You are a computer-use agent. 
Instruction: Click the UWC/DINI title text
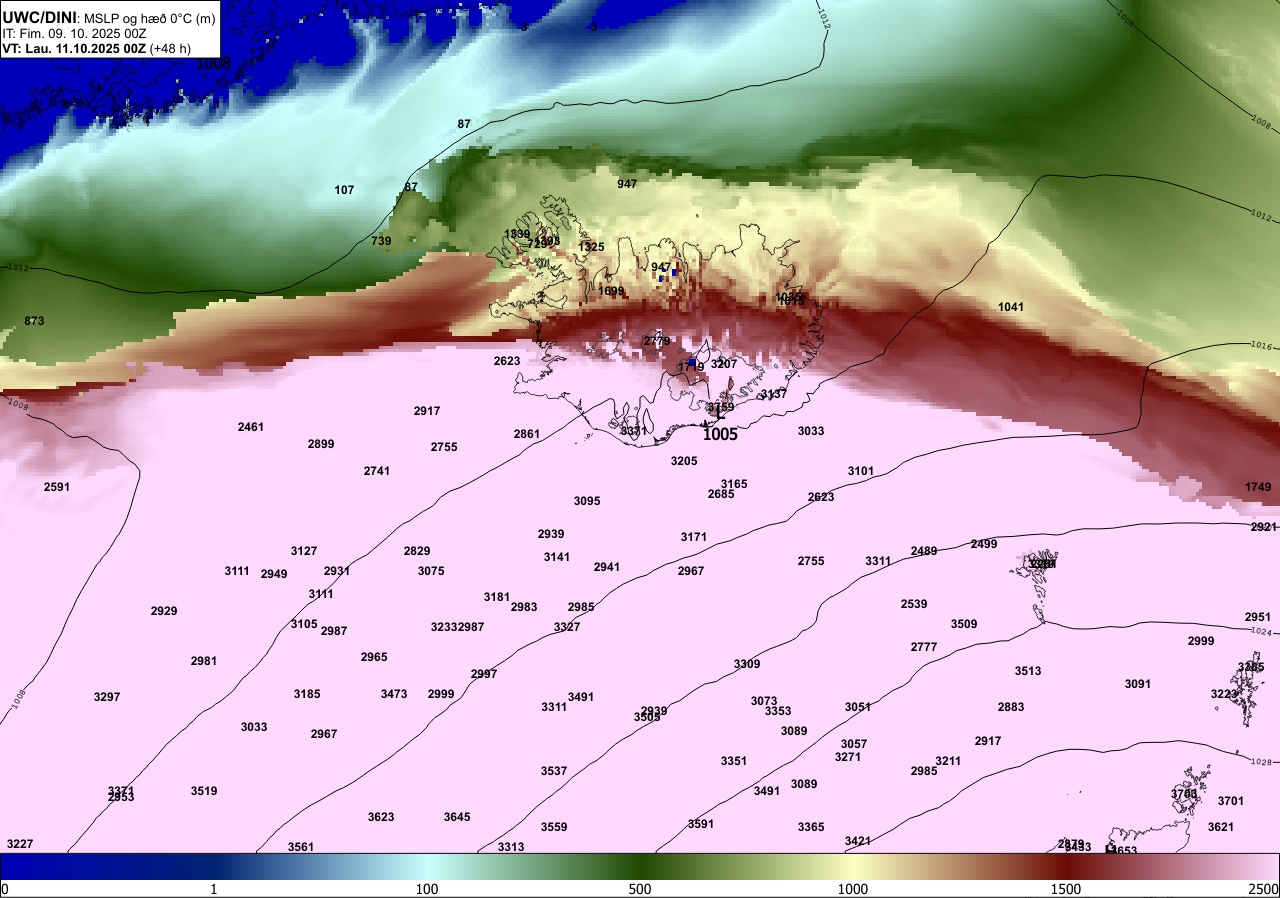40,17
